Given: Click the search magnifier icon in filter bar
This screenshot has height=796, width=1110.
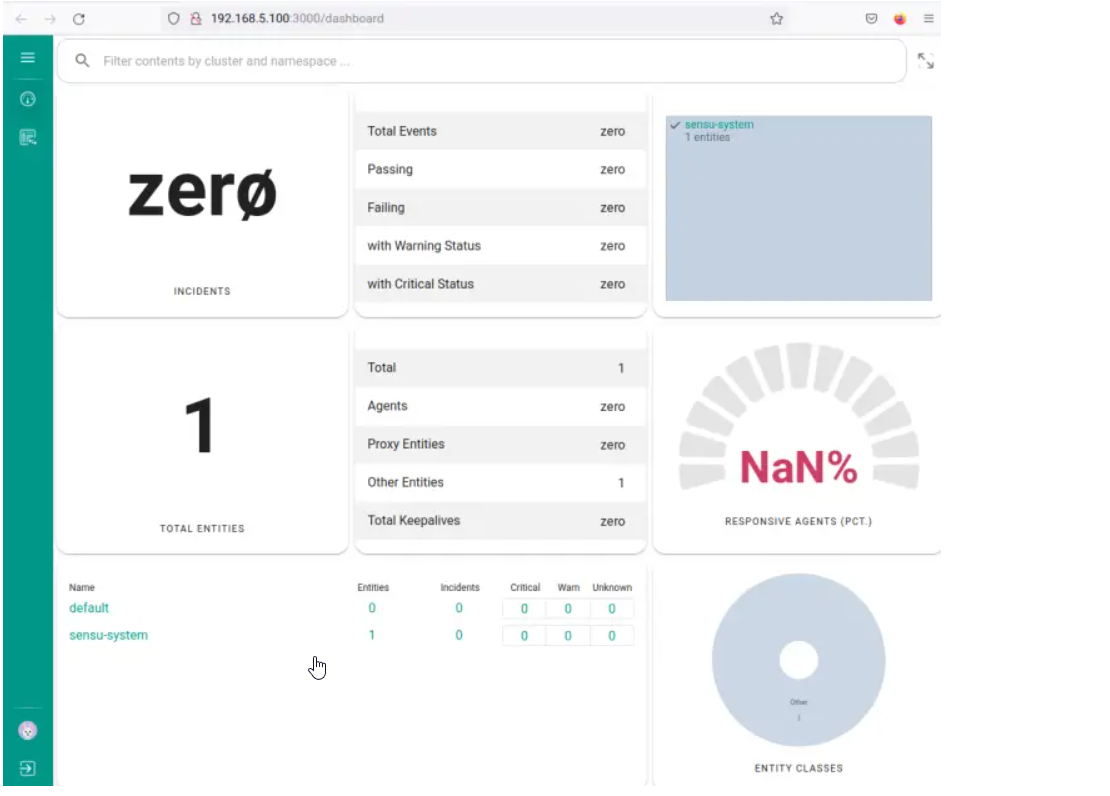Looking at the screenshot, I should point(83,61).
